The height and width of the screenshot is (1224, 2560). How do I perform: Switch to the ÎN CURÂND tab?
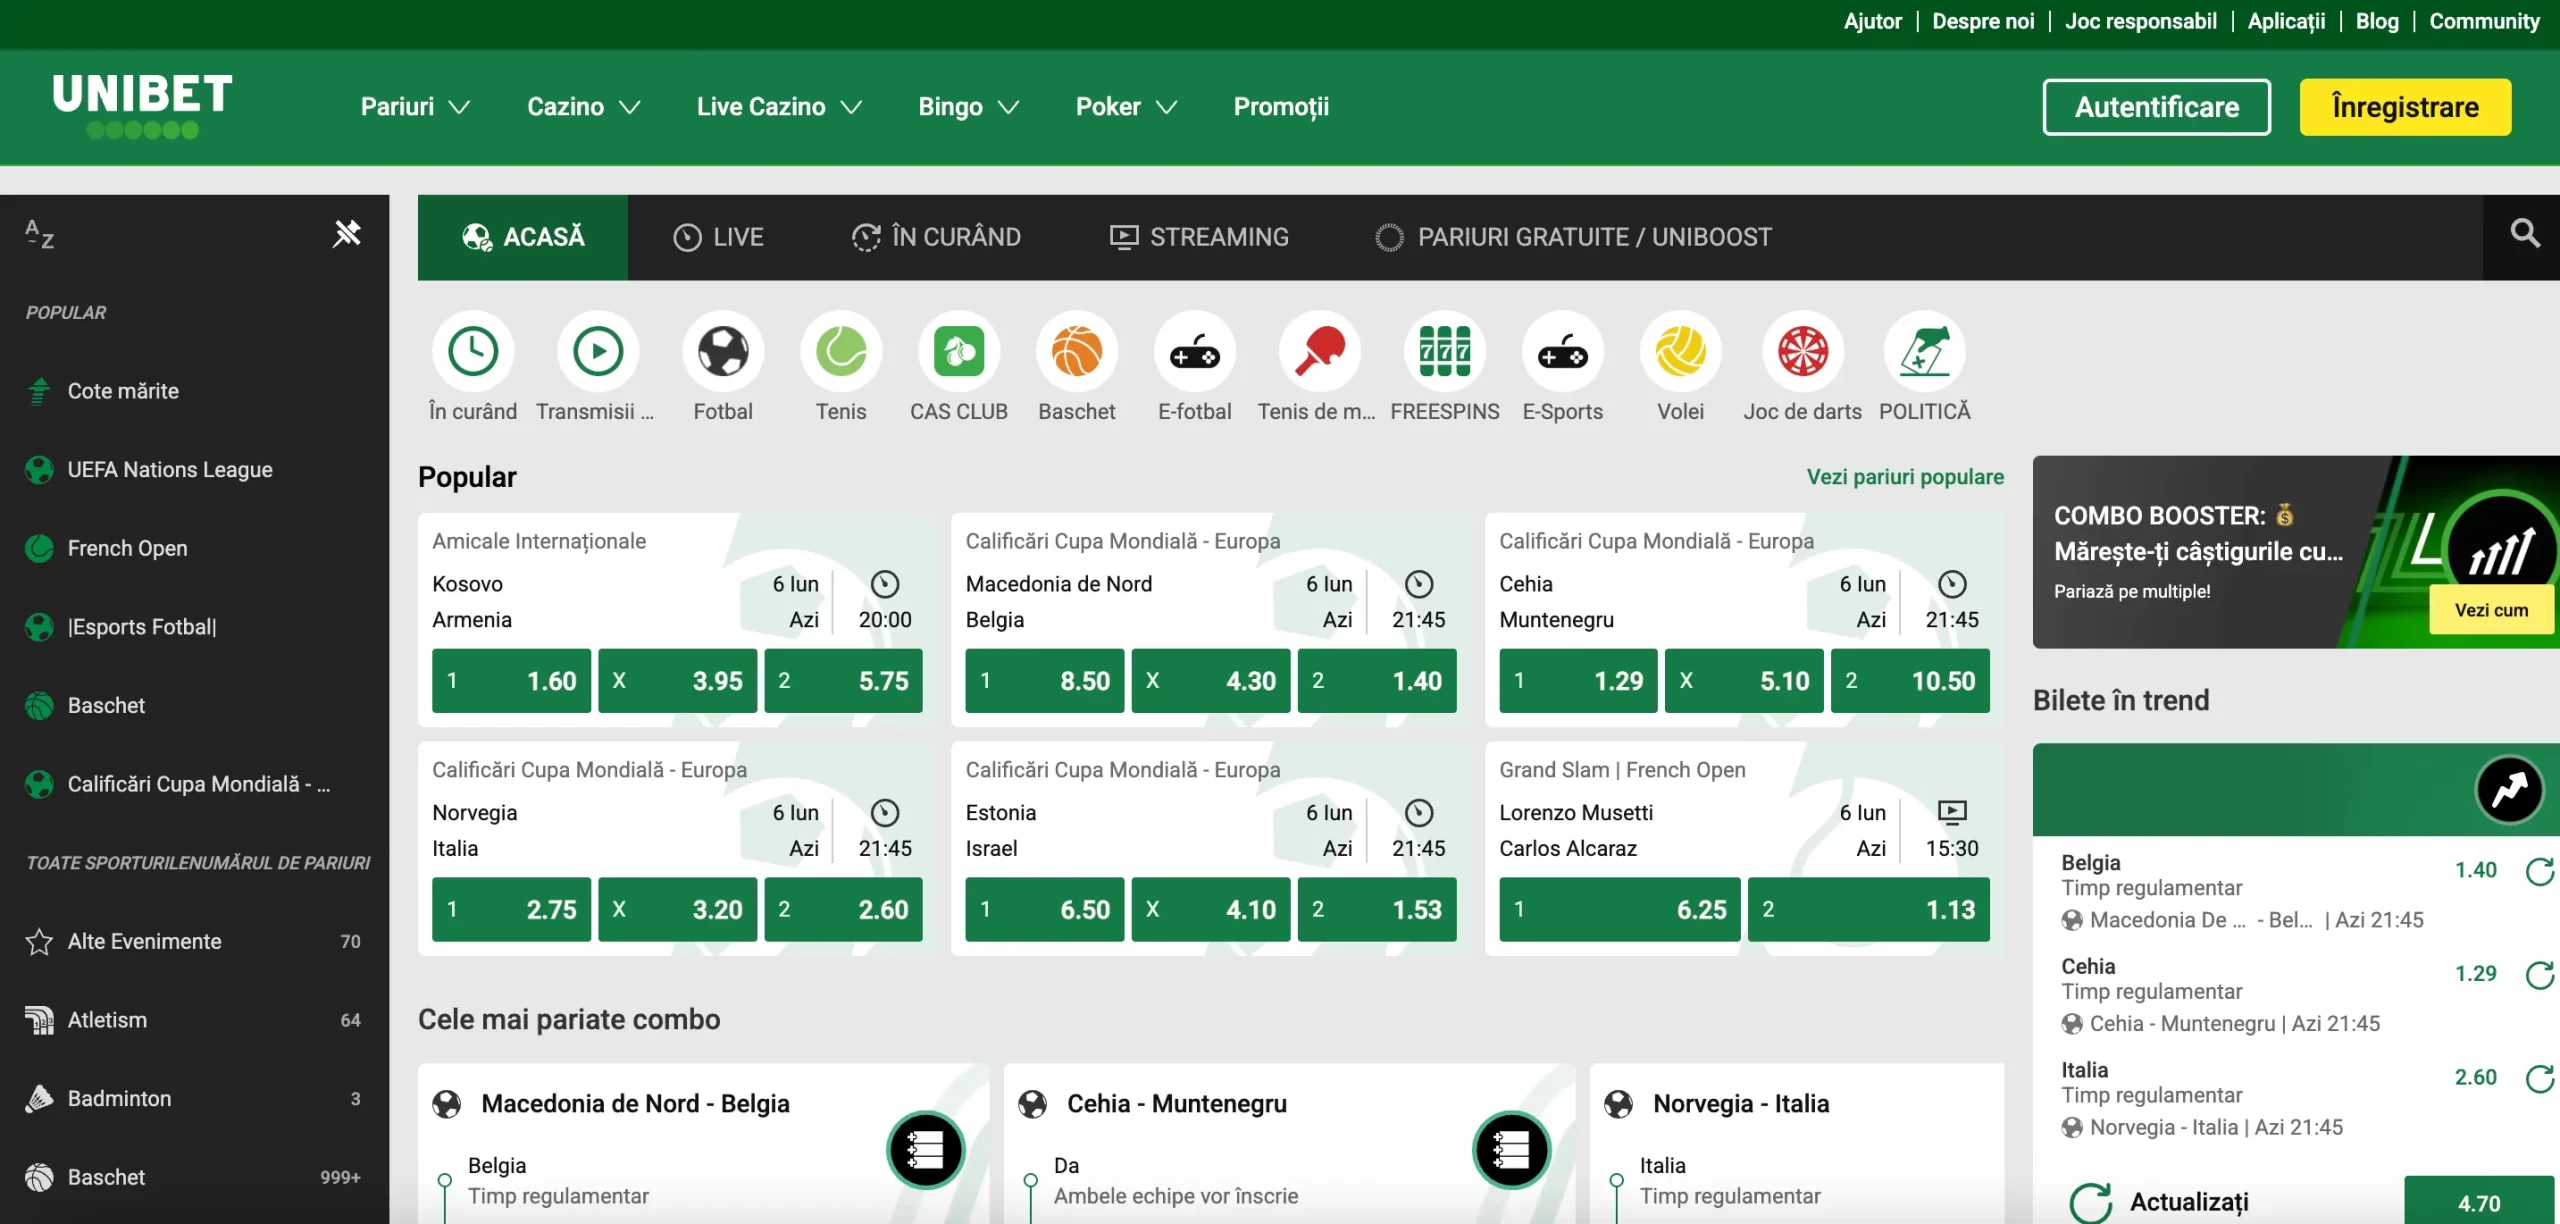tap(936, 237)
